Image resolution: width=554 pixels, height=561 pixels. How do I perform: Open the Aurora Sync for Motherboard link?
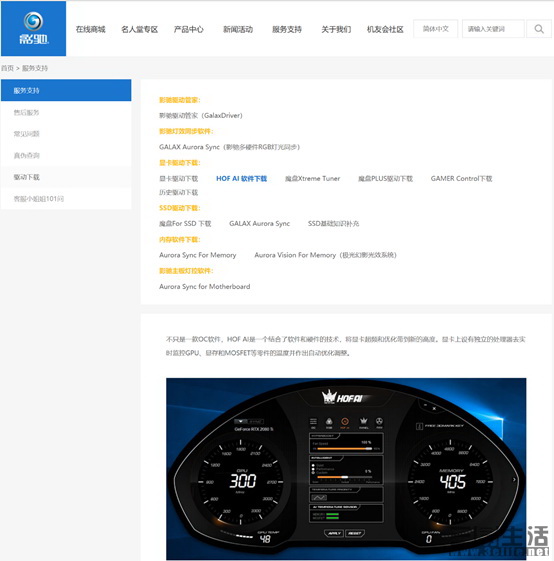204,287
